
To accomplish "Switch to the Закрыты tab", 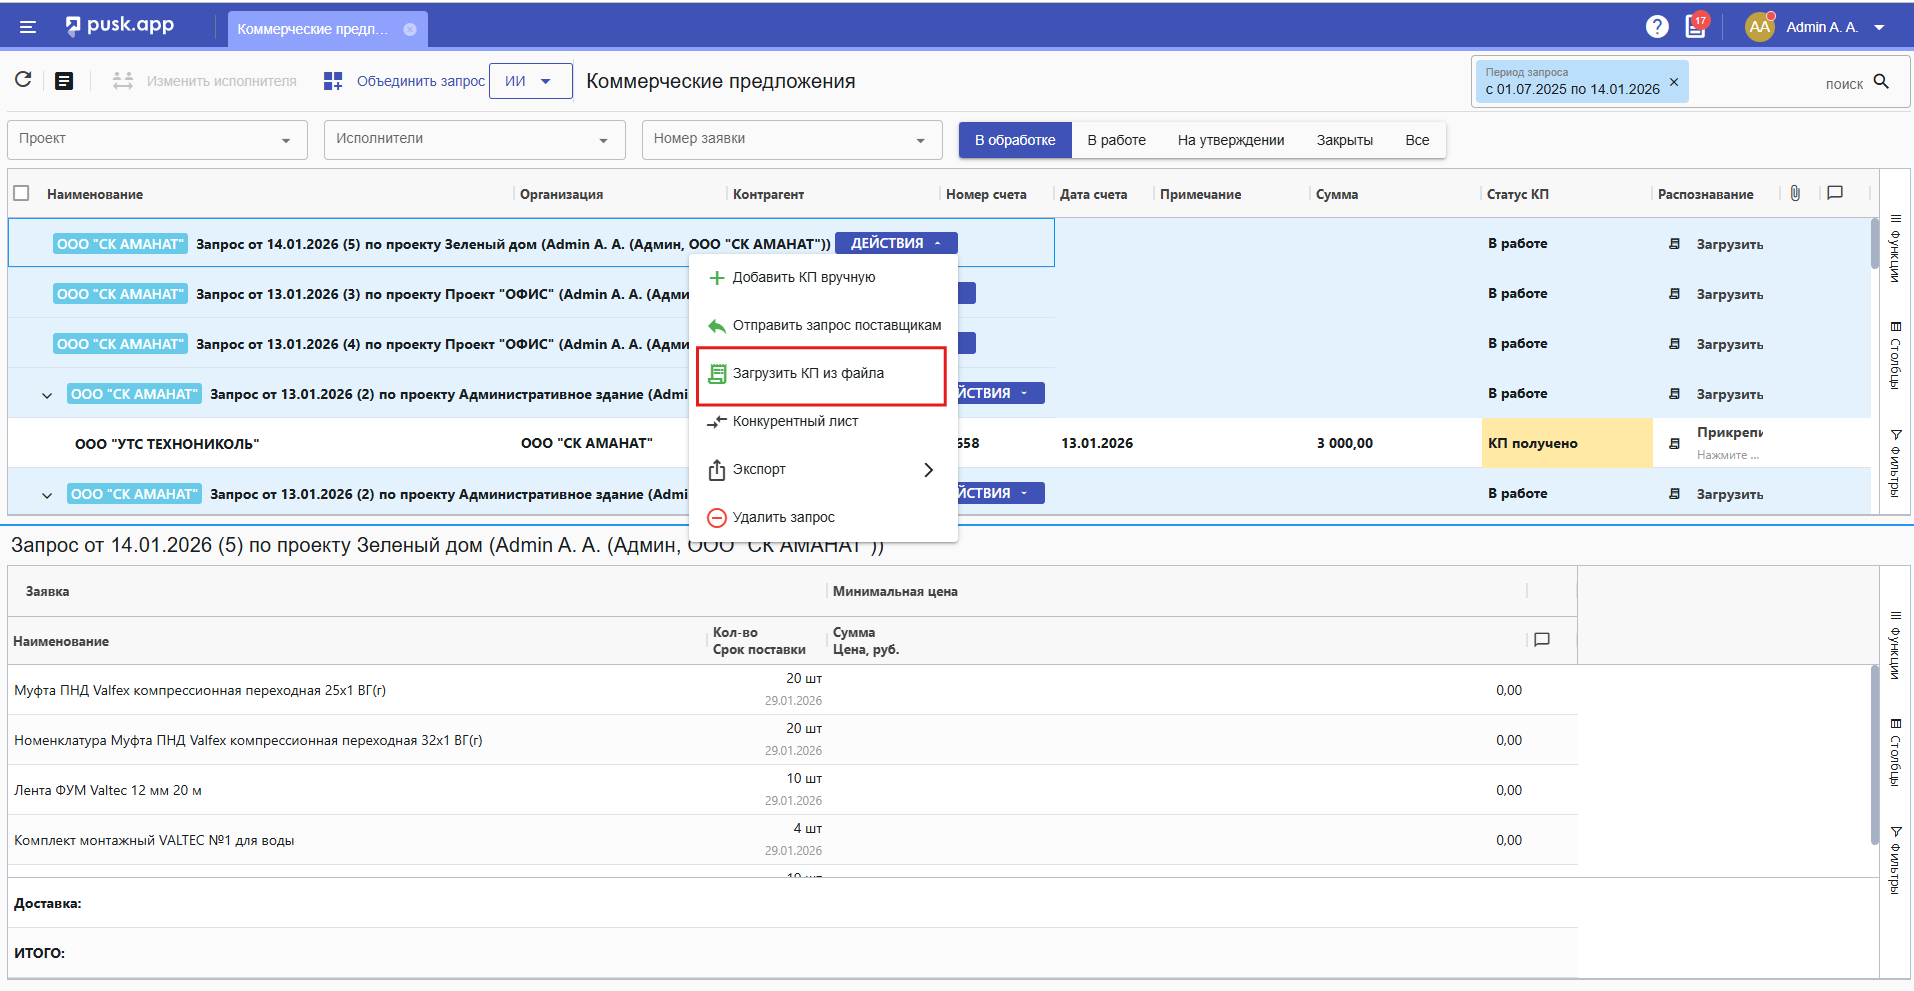I will 1344,140.
